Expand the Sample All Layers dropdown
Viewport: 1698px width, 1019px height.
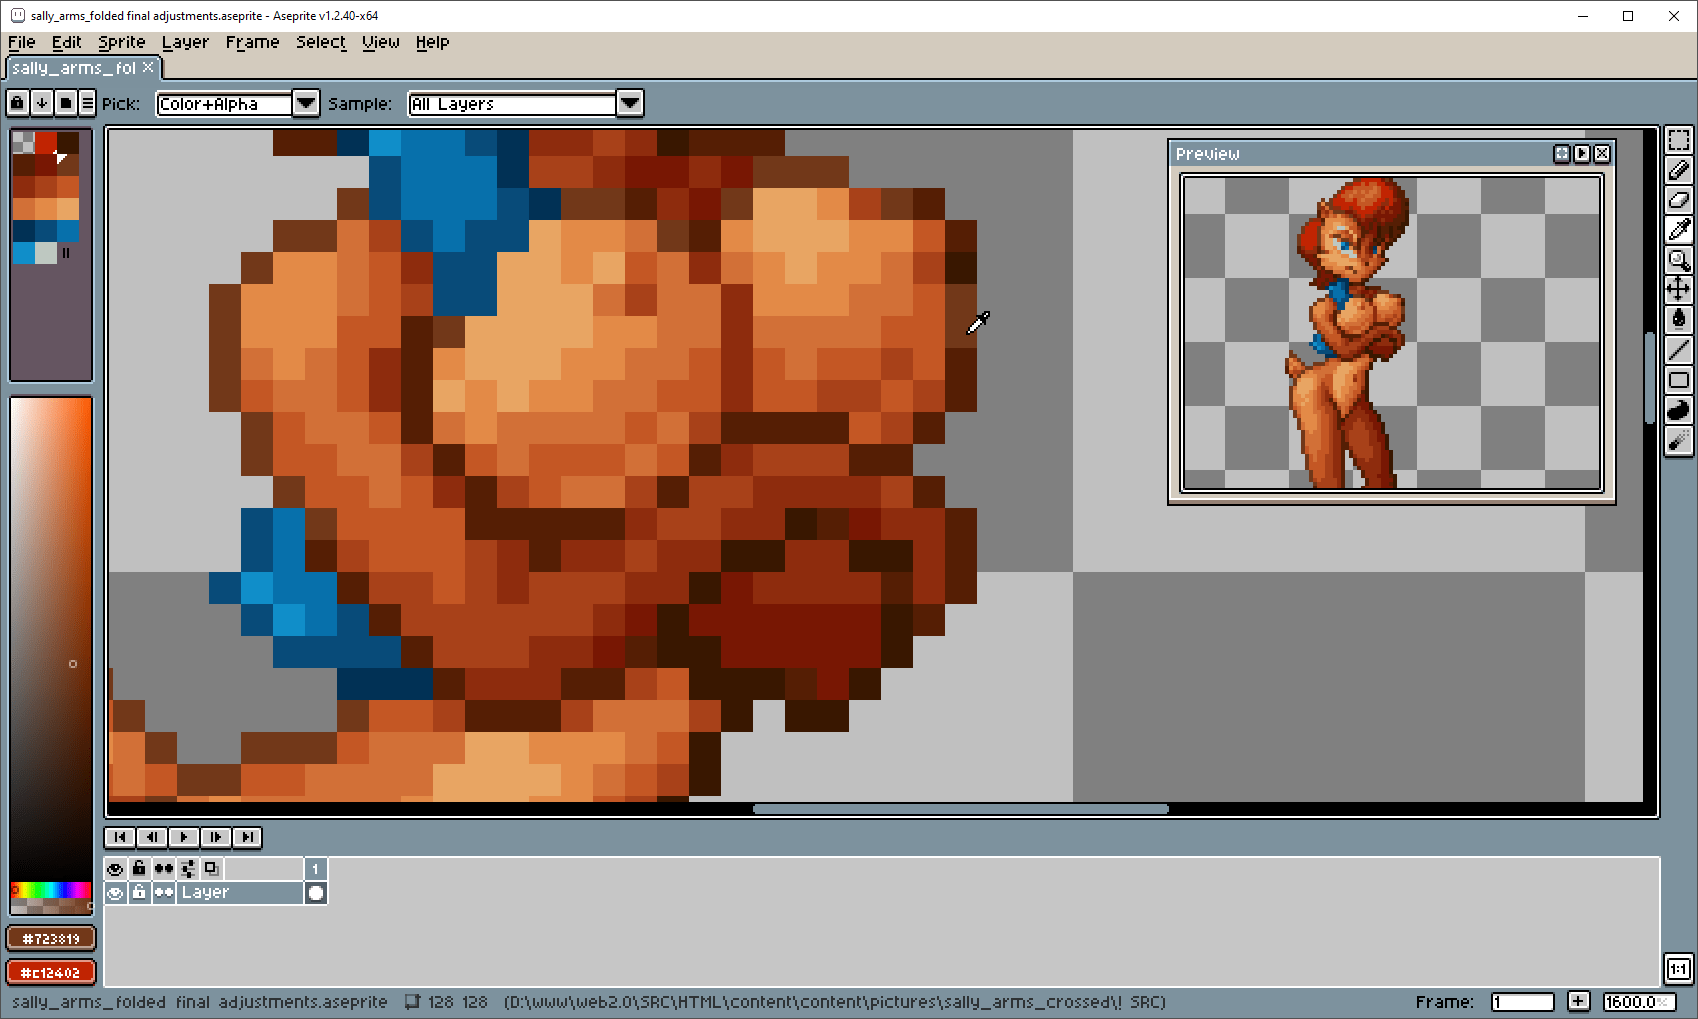[629, 103]
